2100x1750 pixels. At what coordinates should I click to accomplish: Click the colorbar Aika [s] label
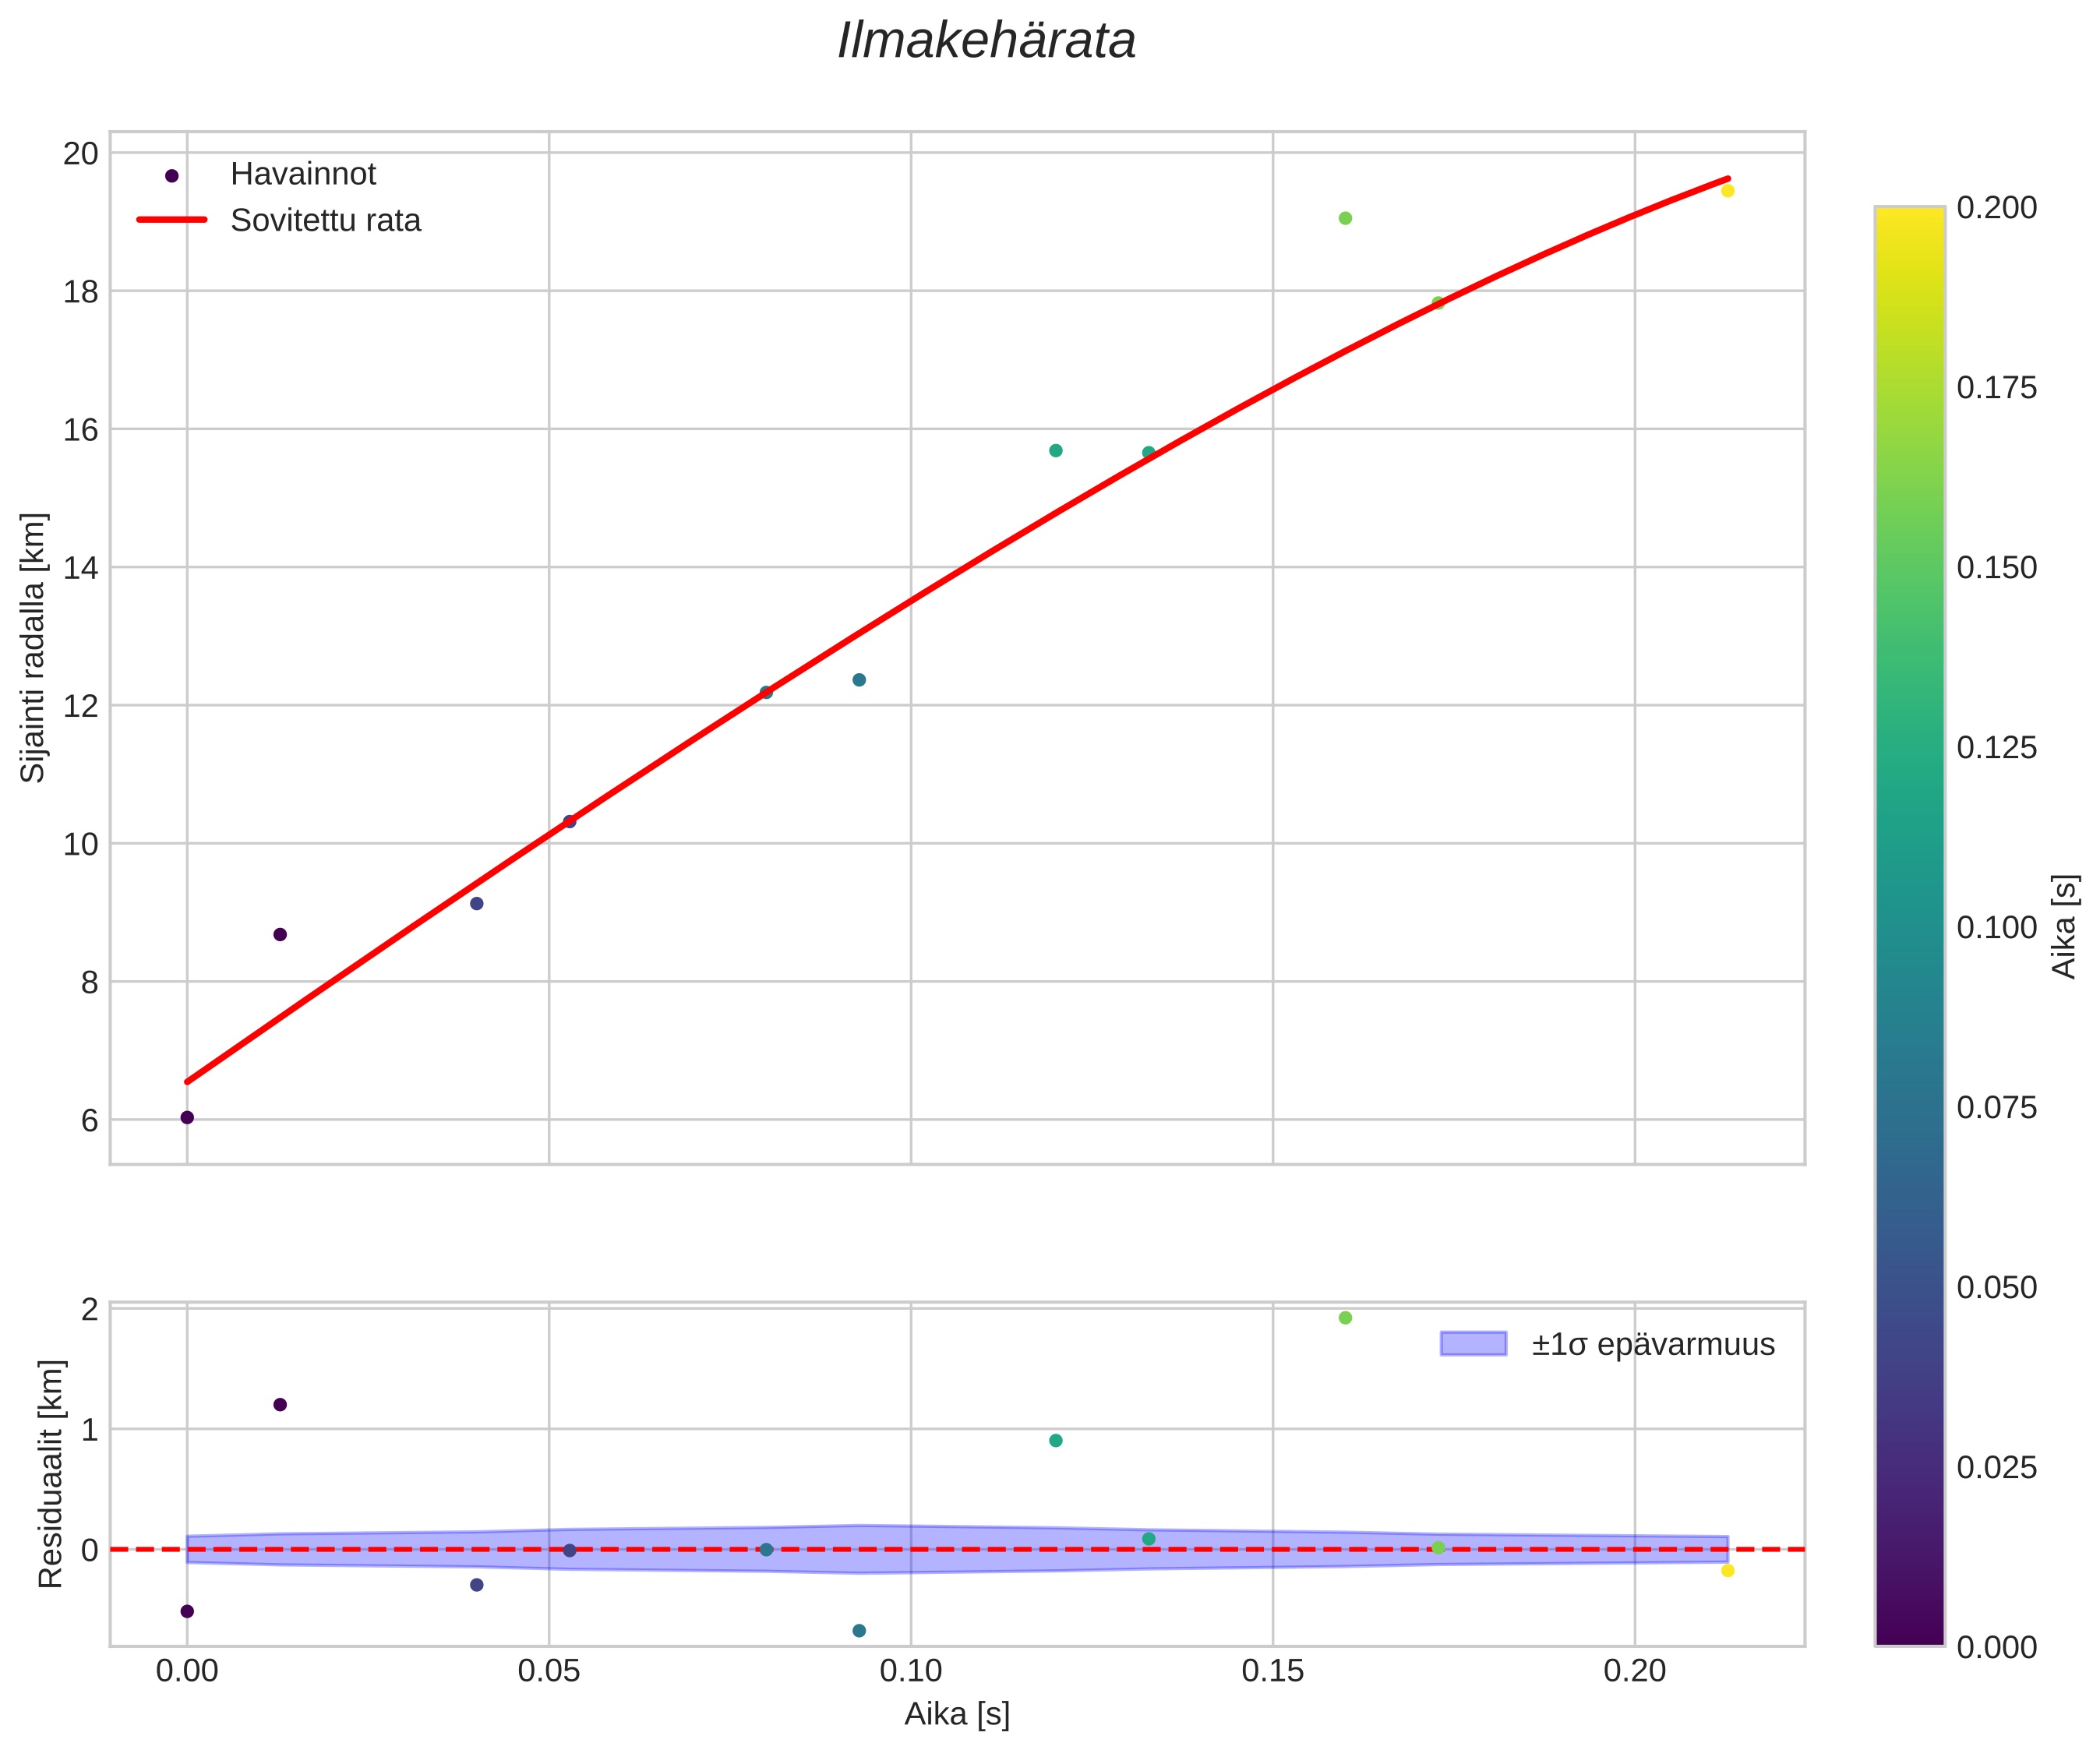point(2064,926)
